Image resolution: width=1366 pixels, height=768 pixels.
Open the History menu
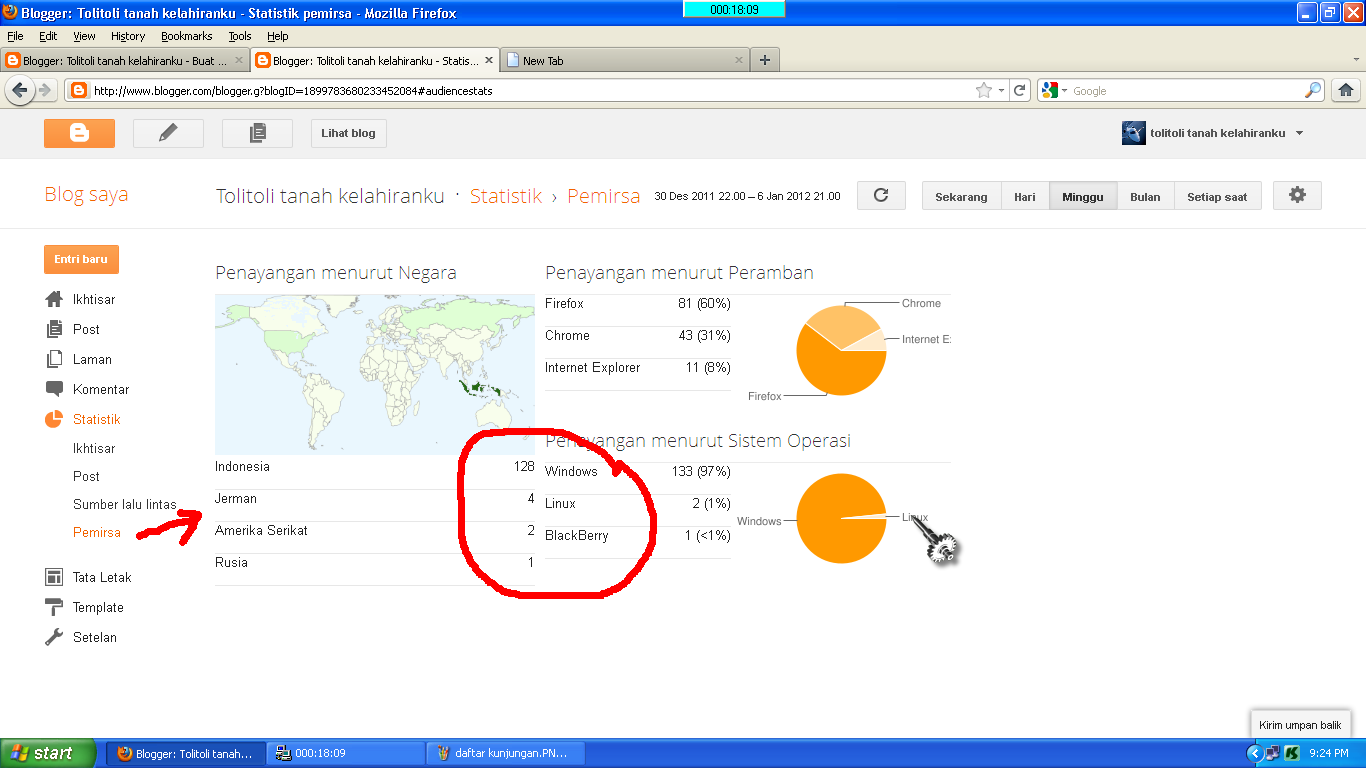(128, 36)
